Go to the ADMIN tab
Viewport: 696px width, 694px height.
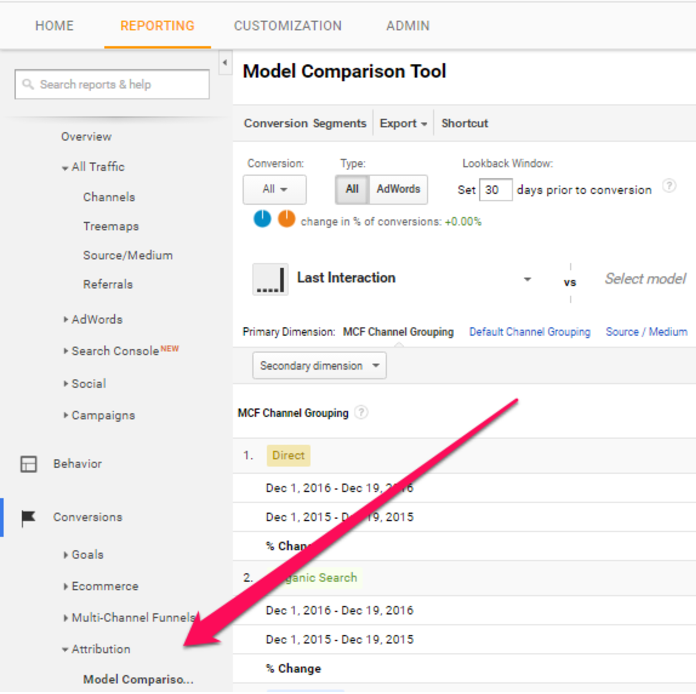pyautogui.click(x=407, y=26)
